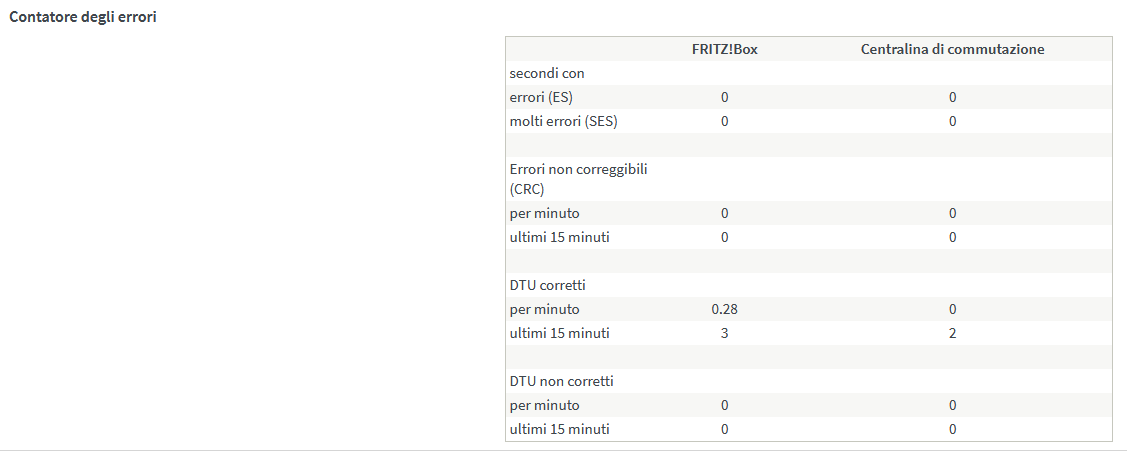Select the "Errori non correggibili (CRC)" label
The width and height of the screenshot is (1127, 451).
[579, 179]
